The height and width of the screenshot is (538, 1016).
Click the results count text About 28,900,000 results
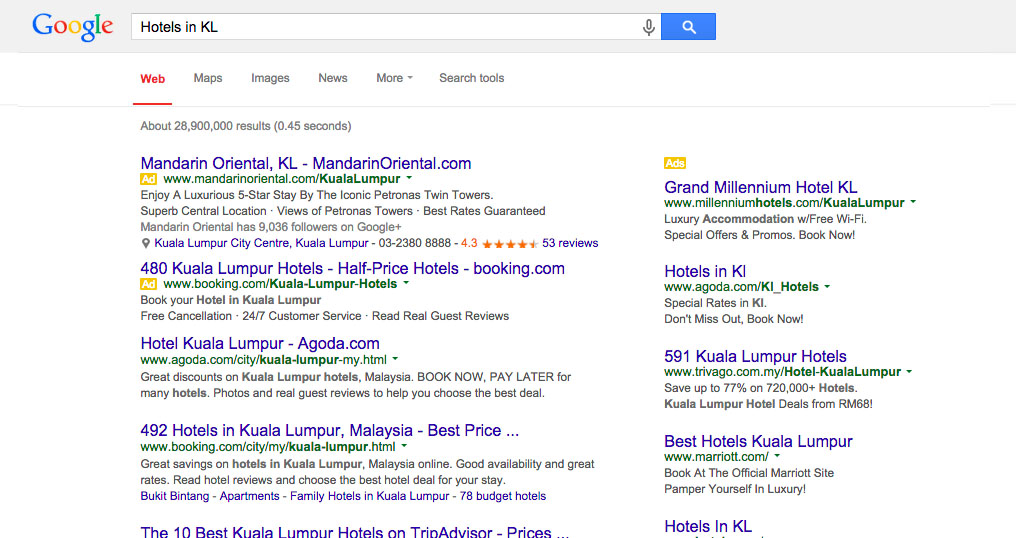[x=246, y=126]
